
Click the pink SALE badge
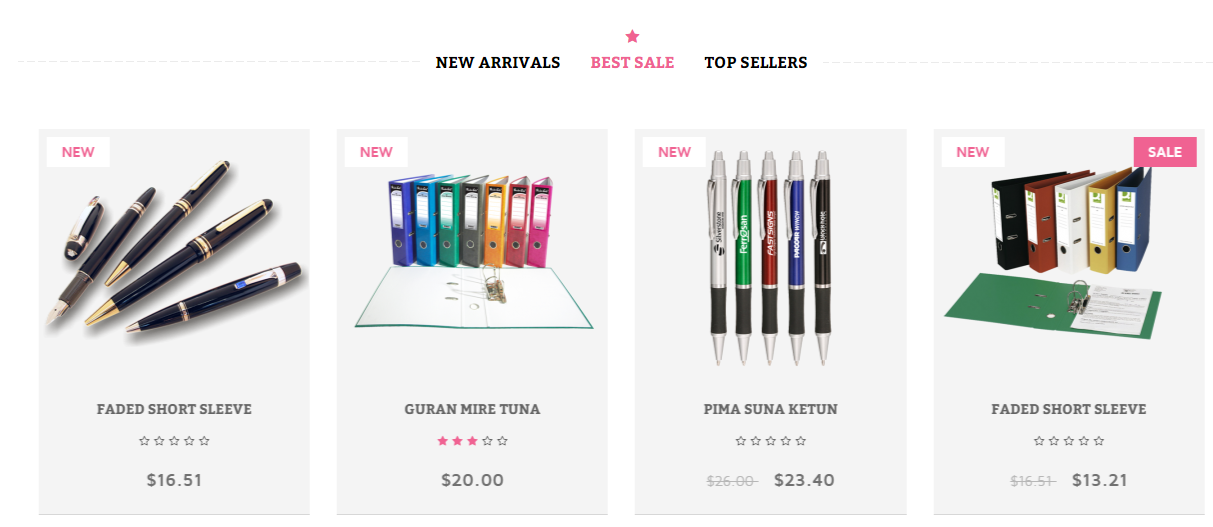1165,152
